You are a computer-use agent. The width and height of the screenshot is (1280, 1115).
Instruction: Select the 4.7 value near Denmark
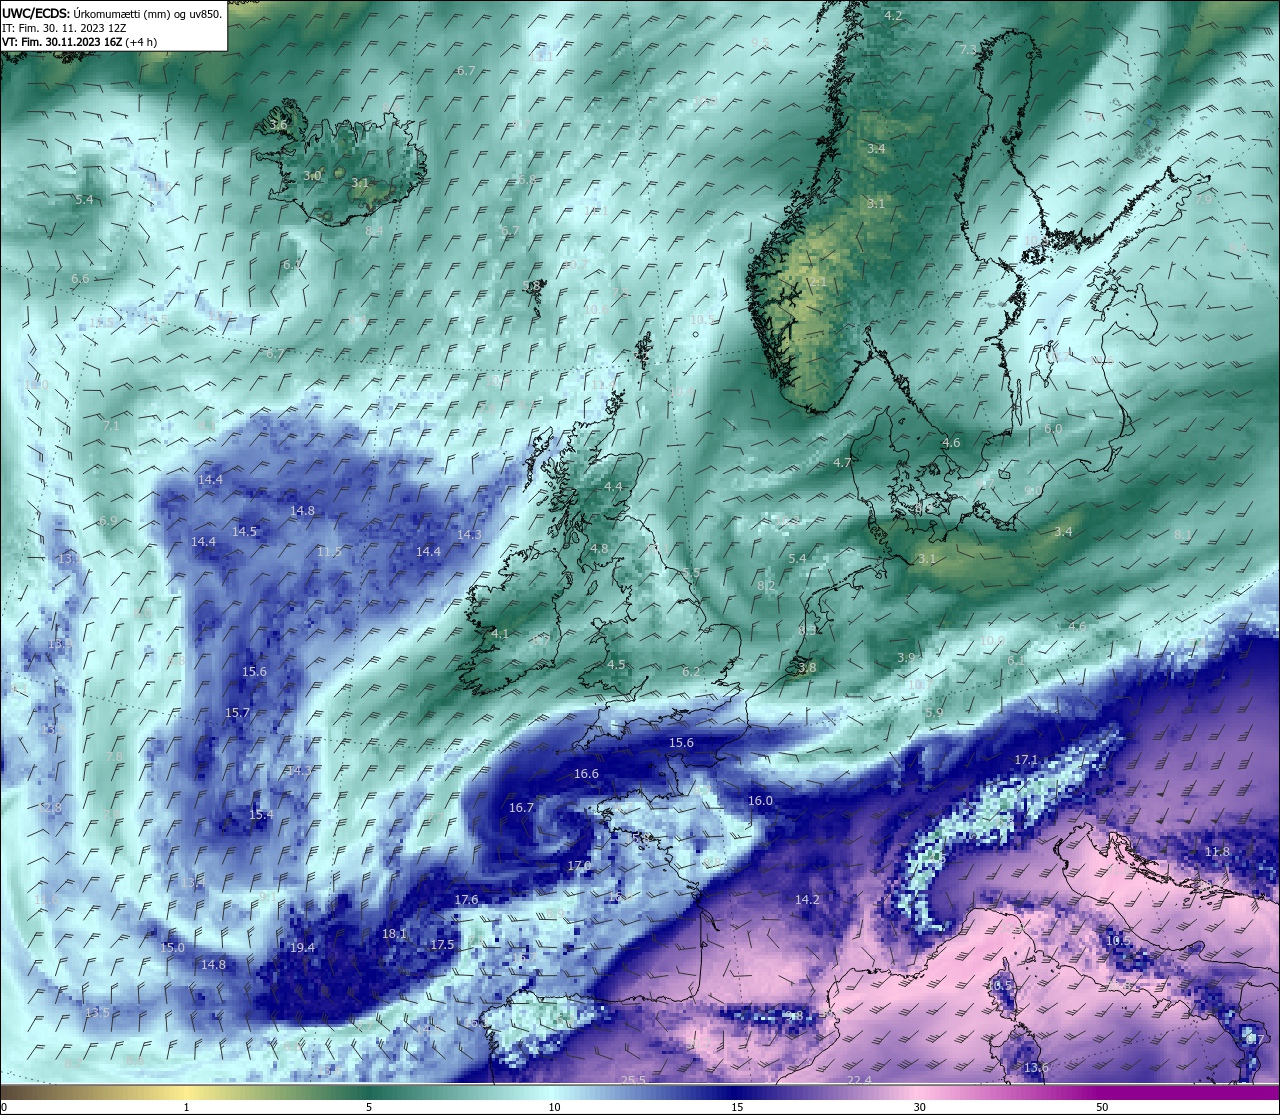pos(842,462)
